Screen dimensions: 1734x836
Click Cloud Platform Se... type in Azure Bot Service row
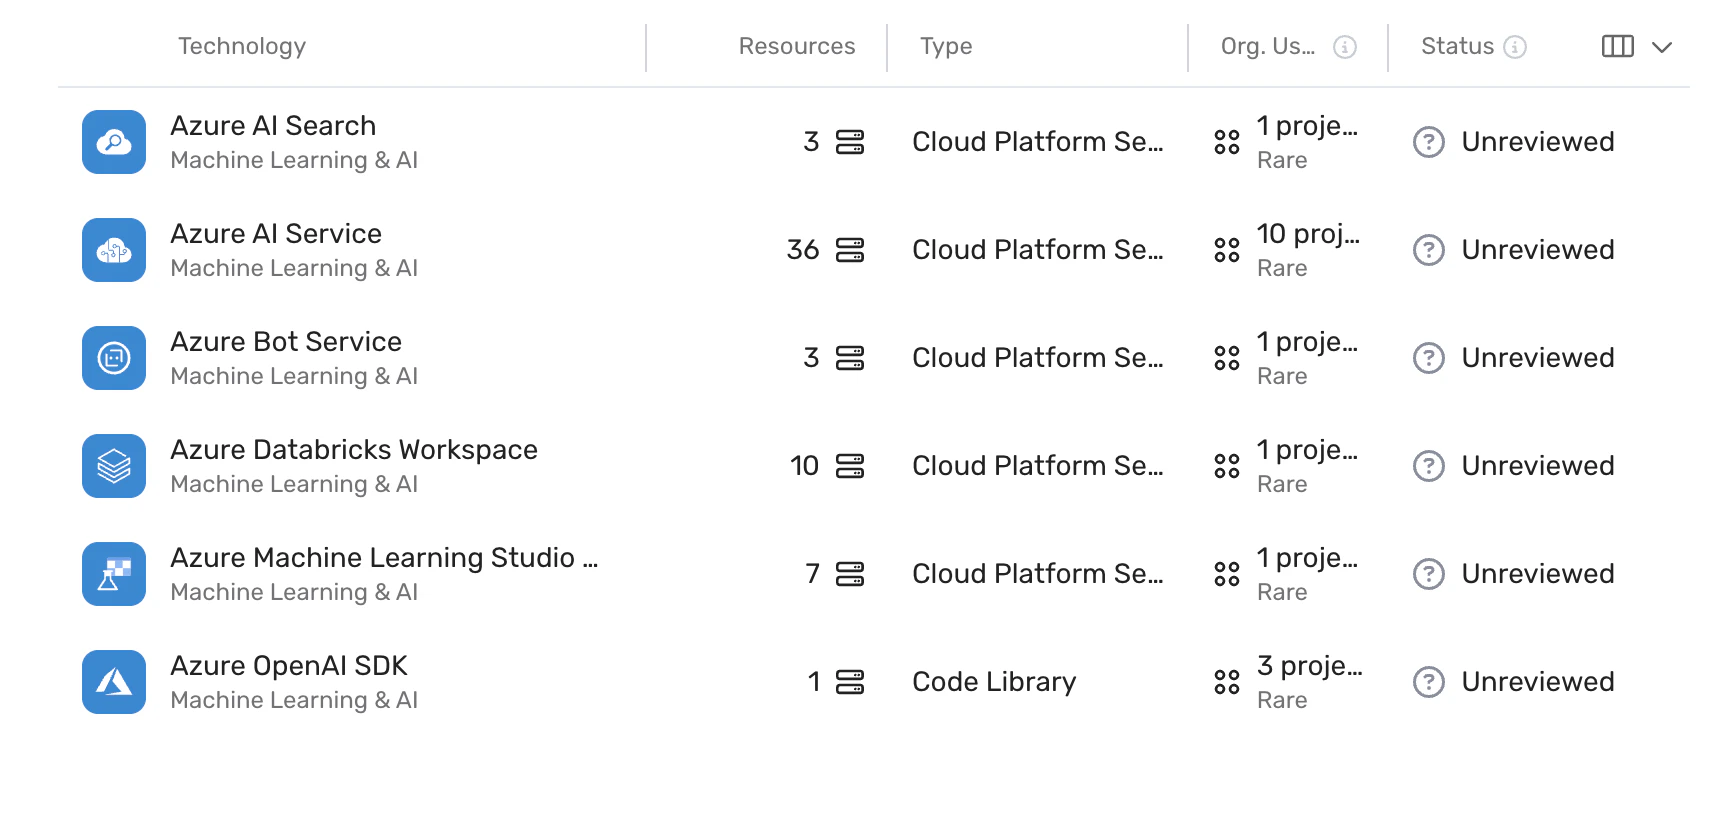tap(1038, 358)
